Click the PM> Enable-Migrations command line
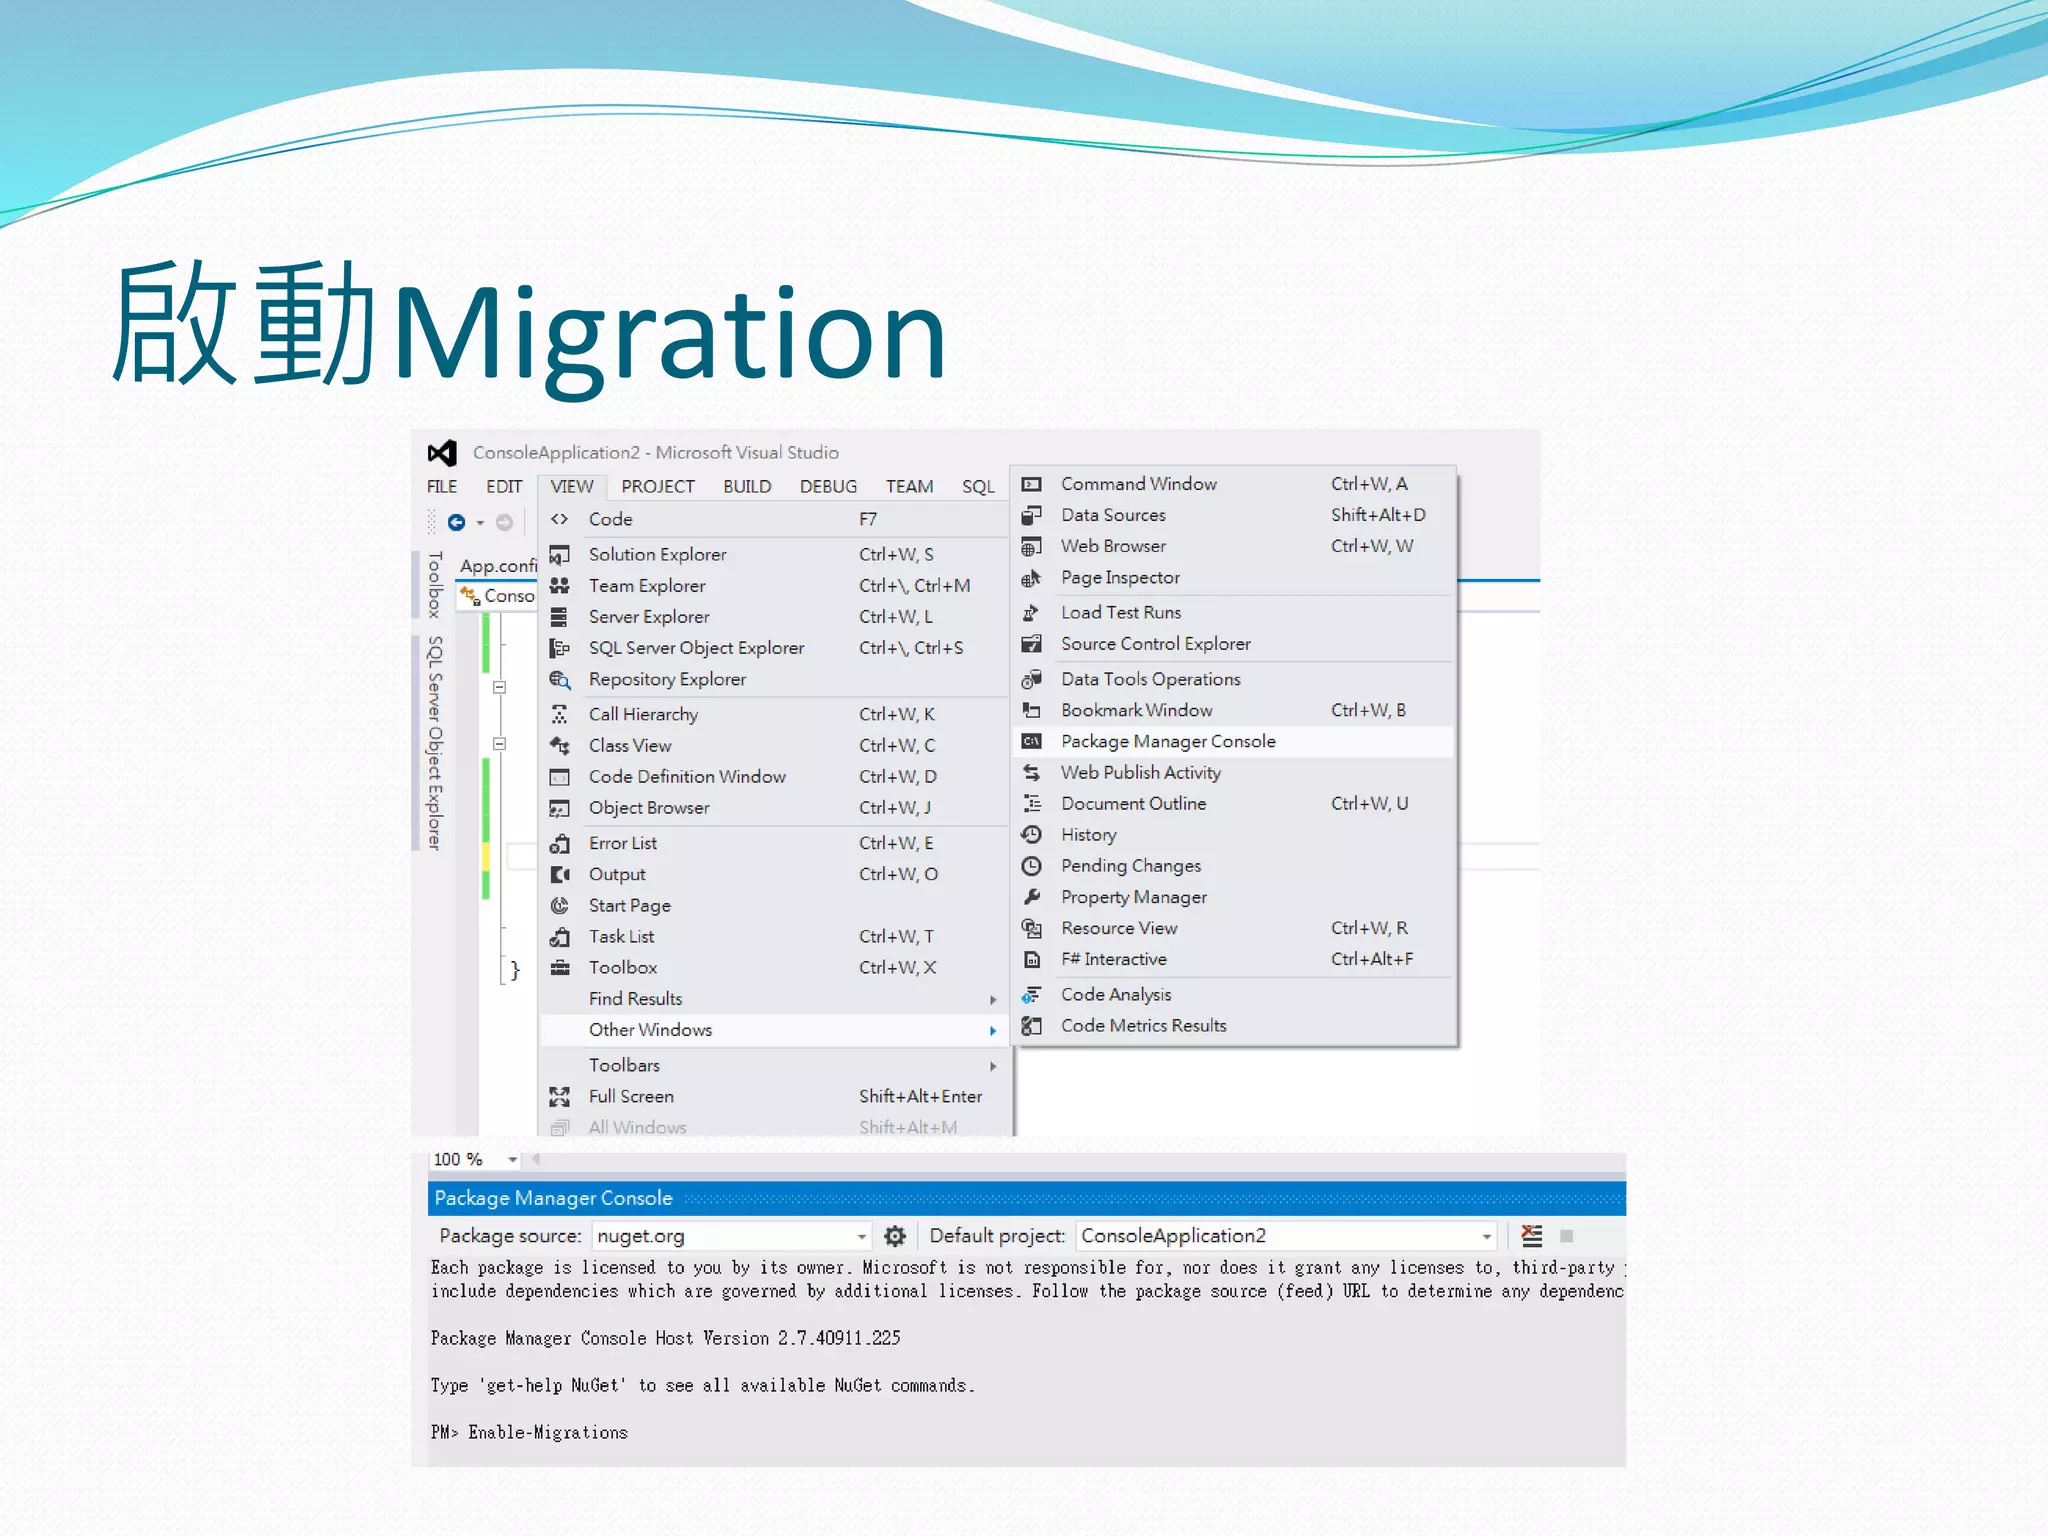This screenshot has width=2048, height=1536. point(529,1433)
